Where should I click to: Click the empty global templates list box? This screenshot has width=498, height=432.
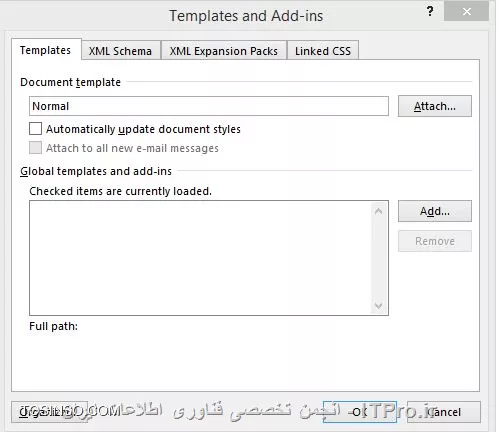pos(200,258)
